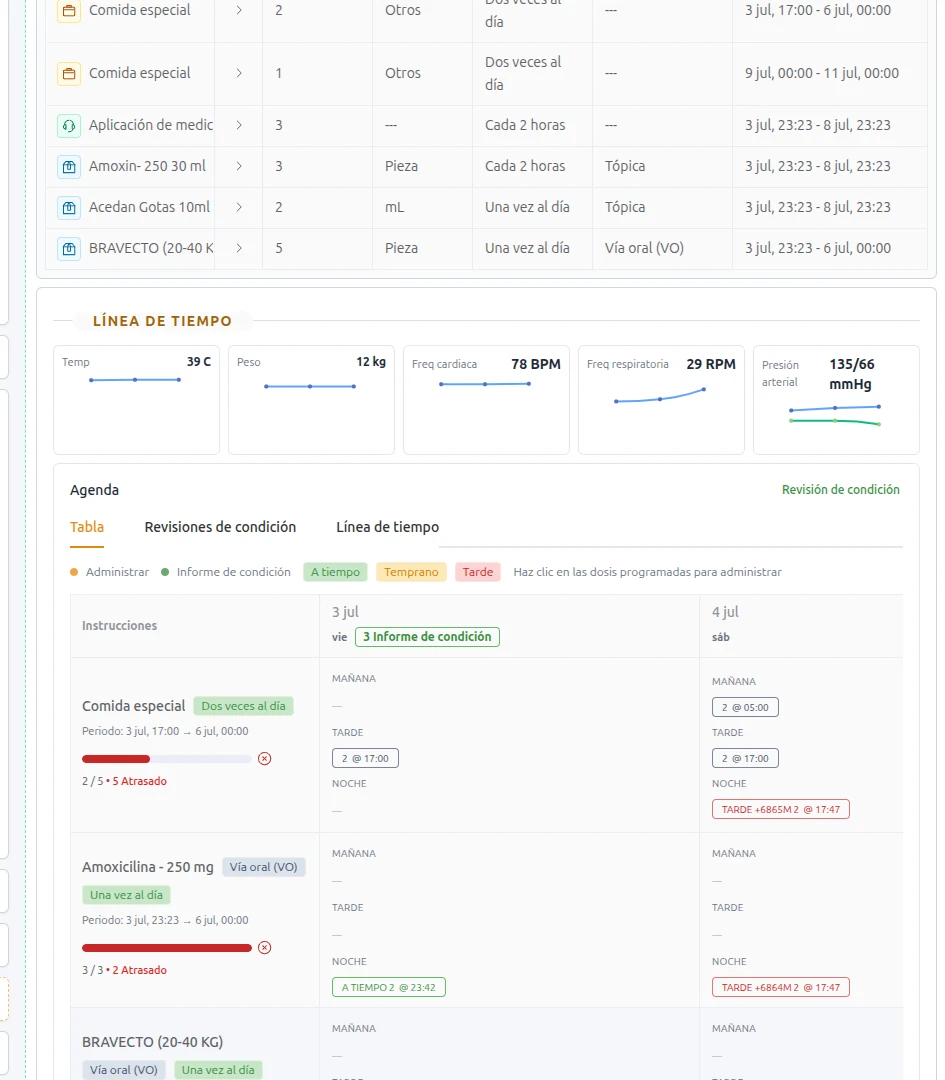Click the Comida especial red progress bar
945x1080 pixels.
(x=116, y=759)
